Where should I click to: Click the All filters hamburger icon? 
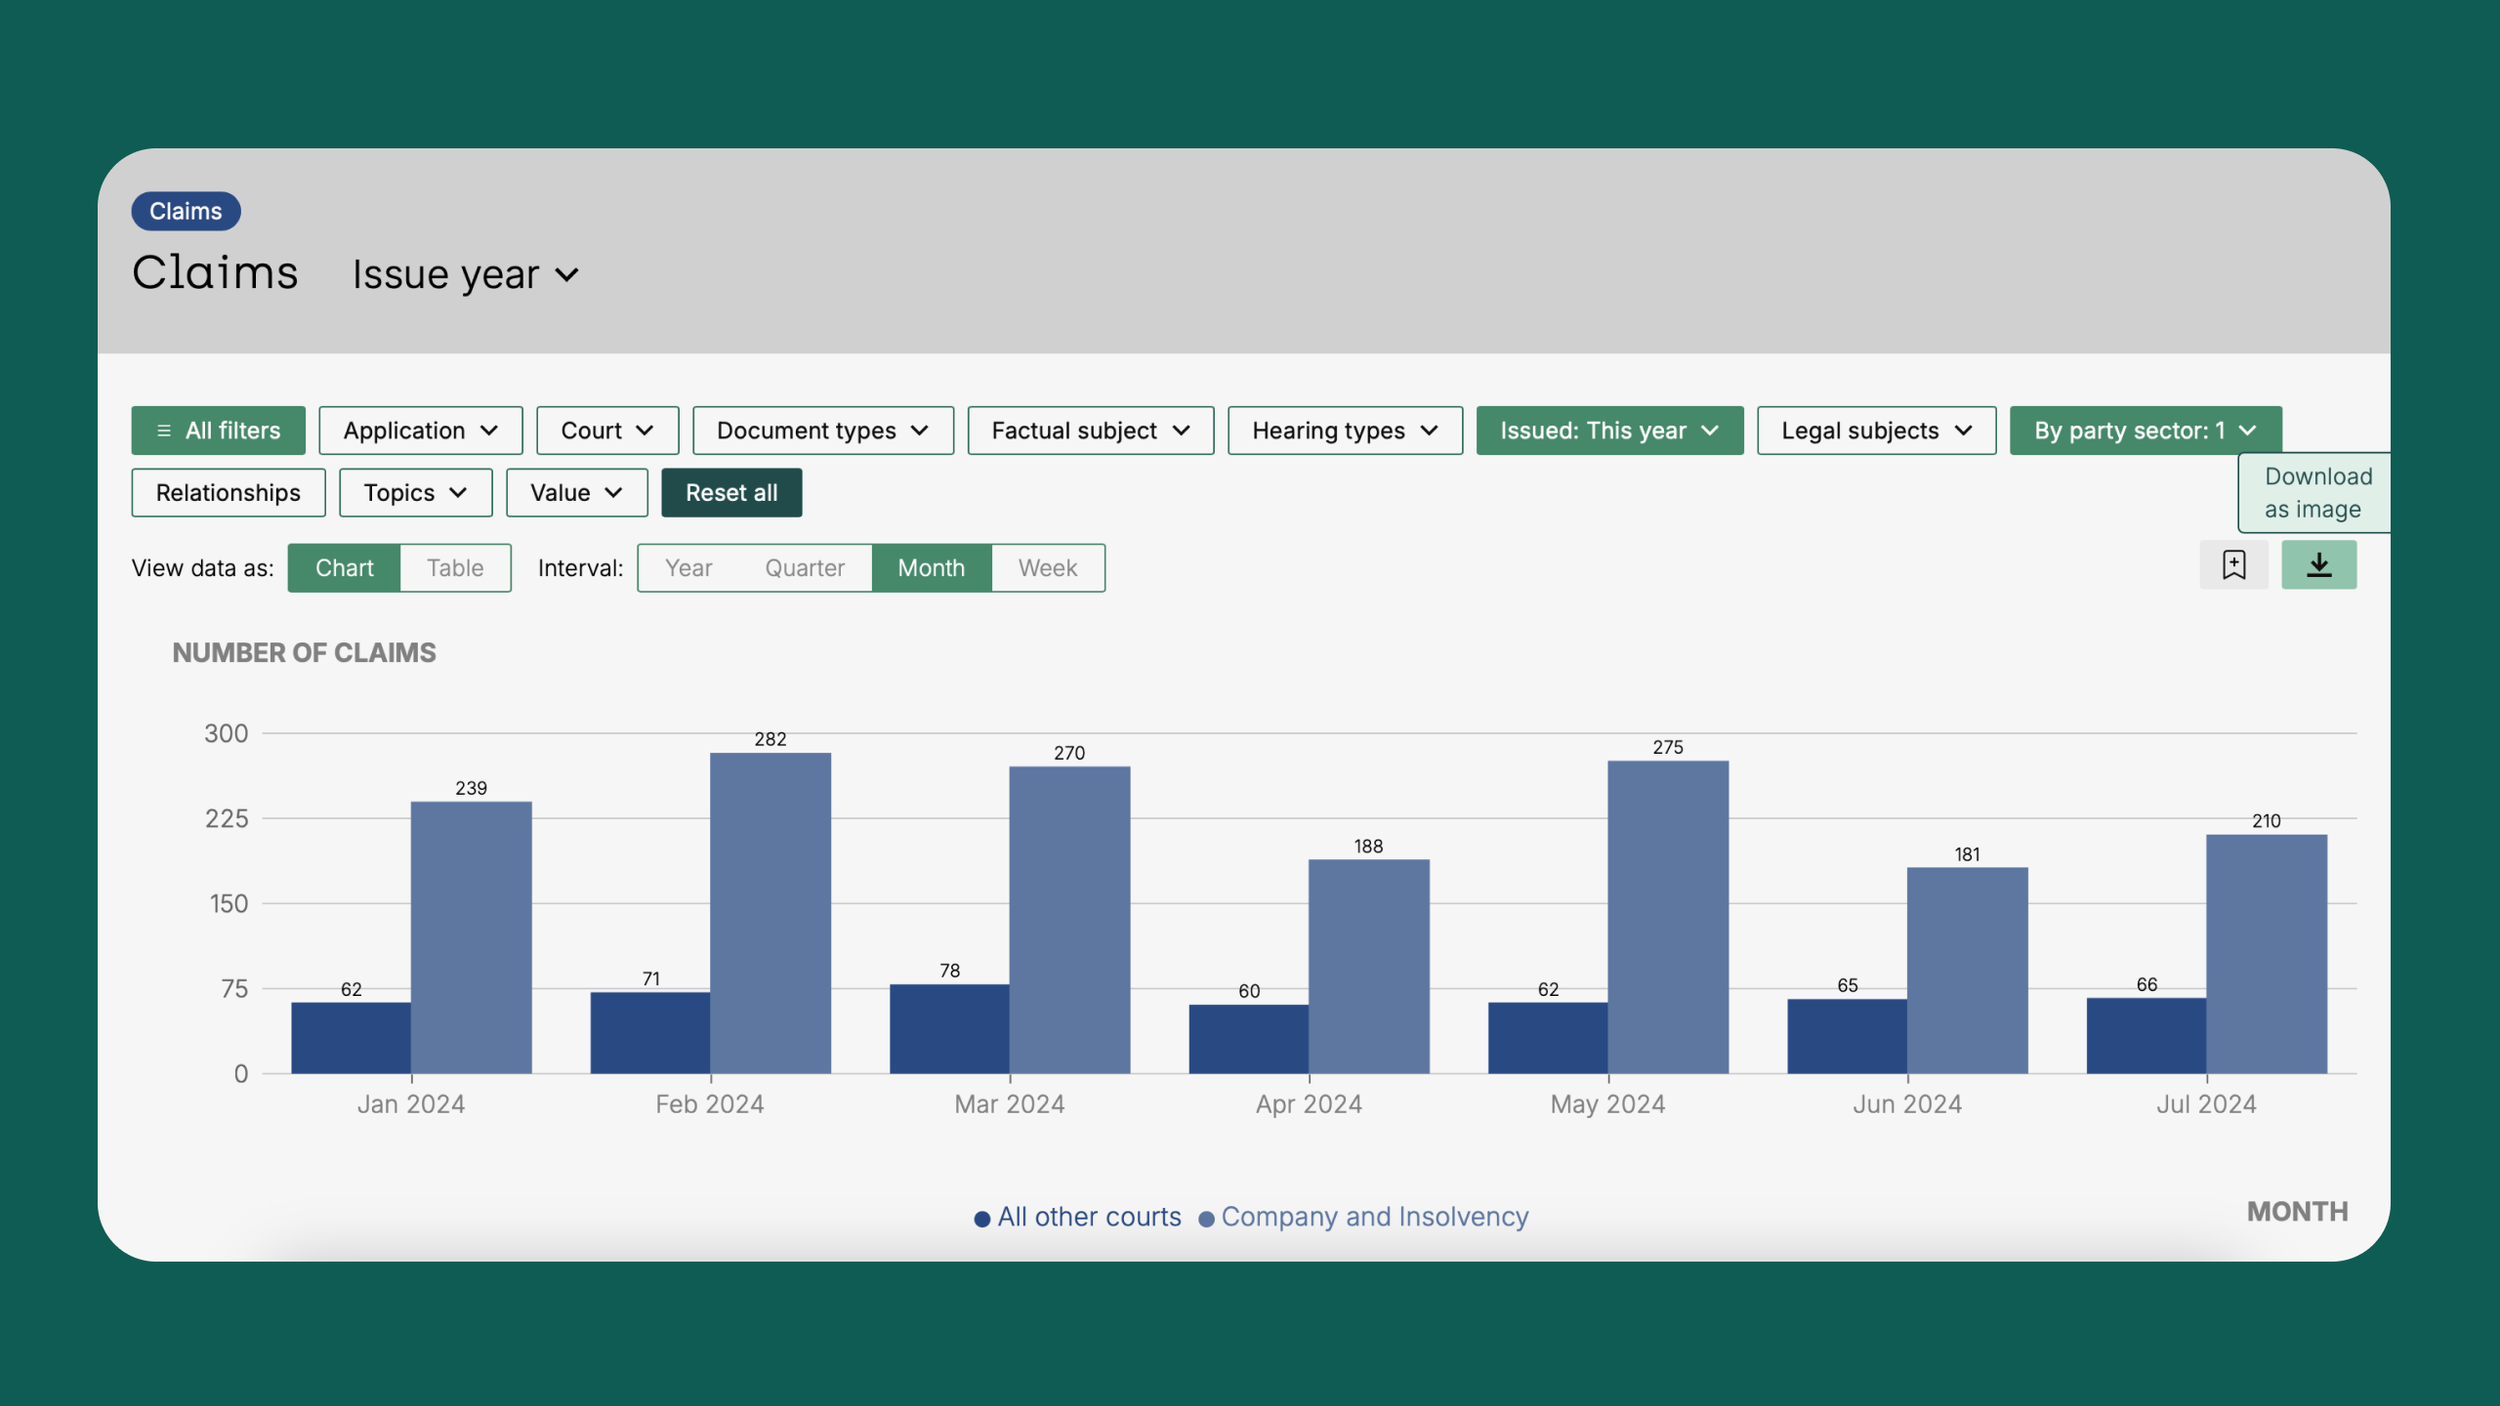point(164,431)
